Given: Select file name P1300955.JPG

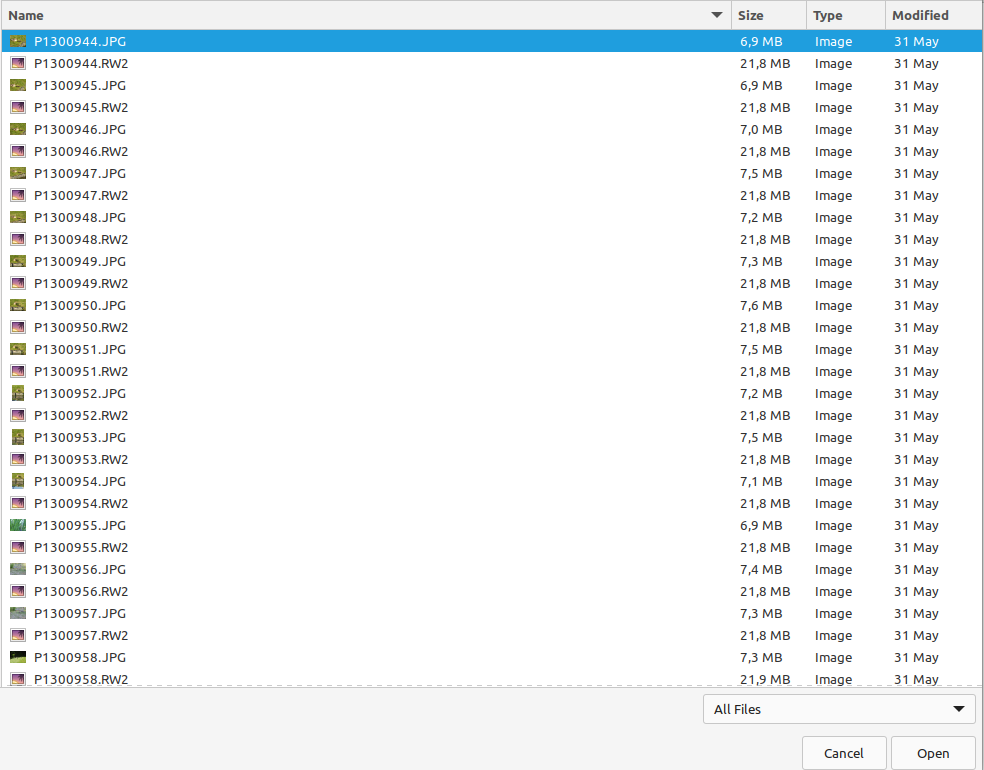Looking at the screenshot, I should tap(80, 525).
